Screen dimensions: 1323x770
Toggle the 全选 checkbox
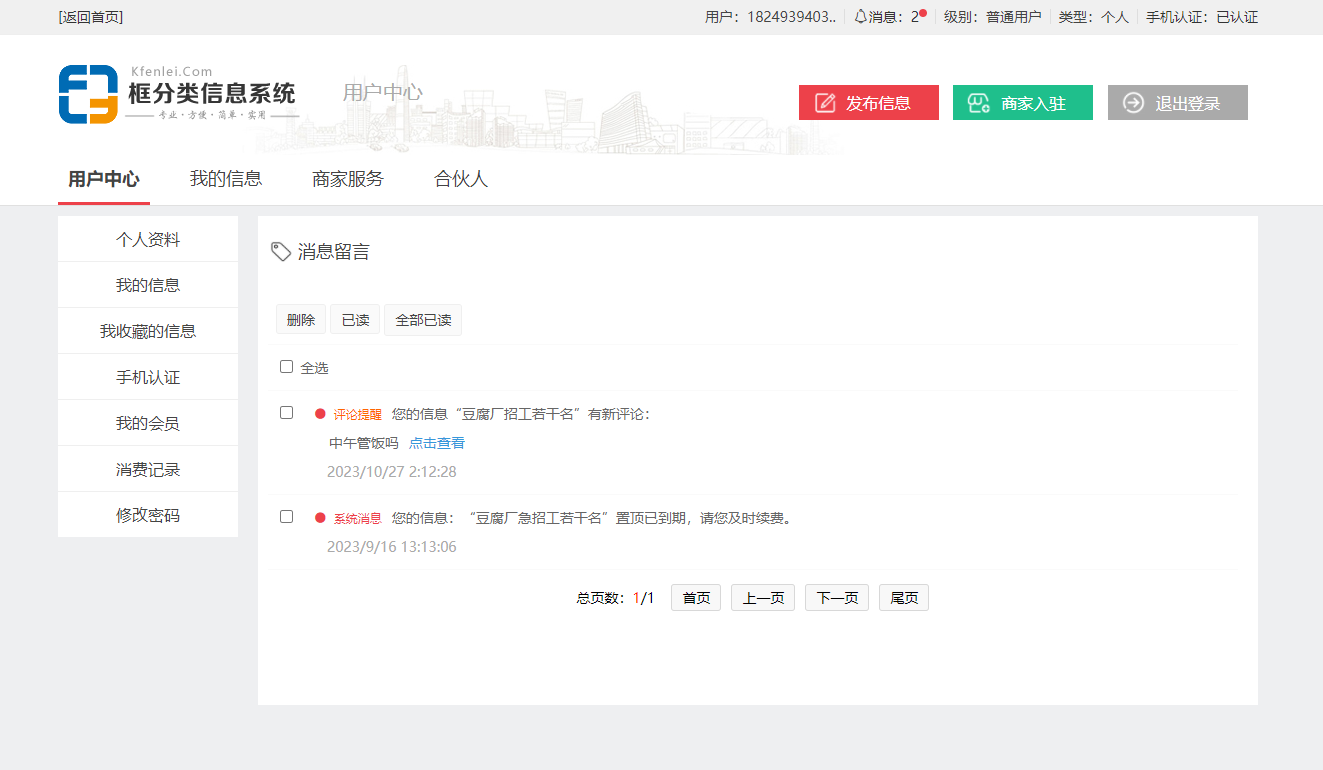[x=287, y=367]
